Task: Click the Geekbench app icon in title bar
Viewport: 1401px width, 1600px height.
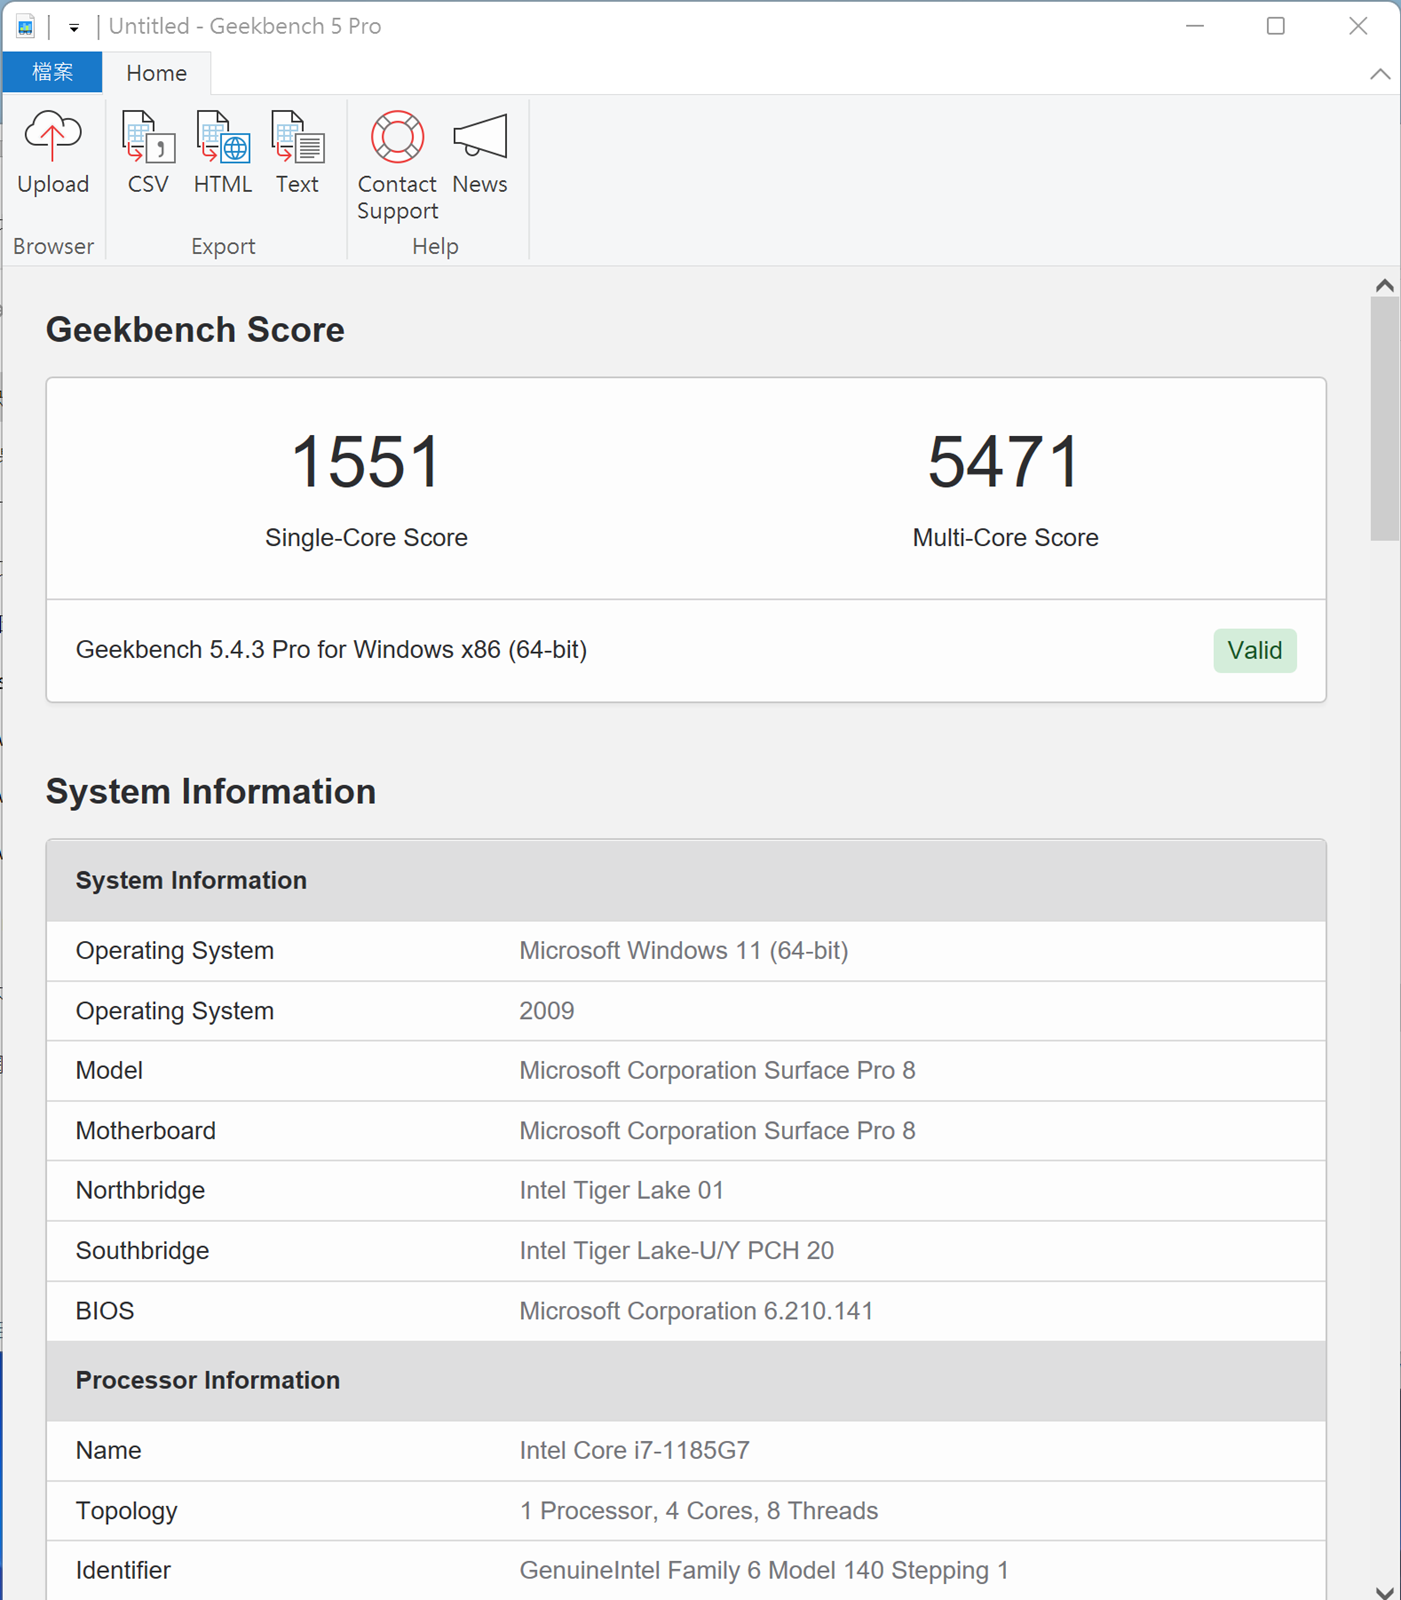Action: [x=26, y=26]
